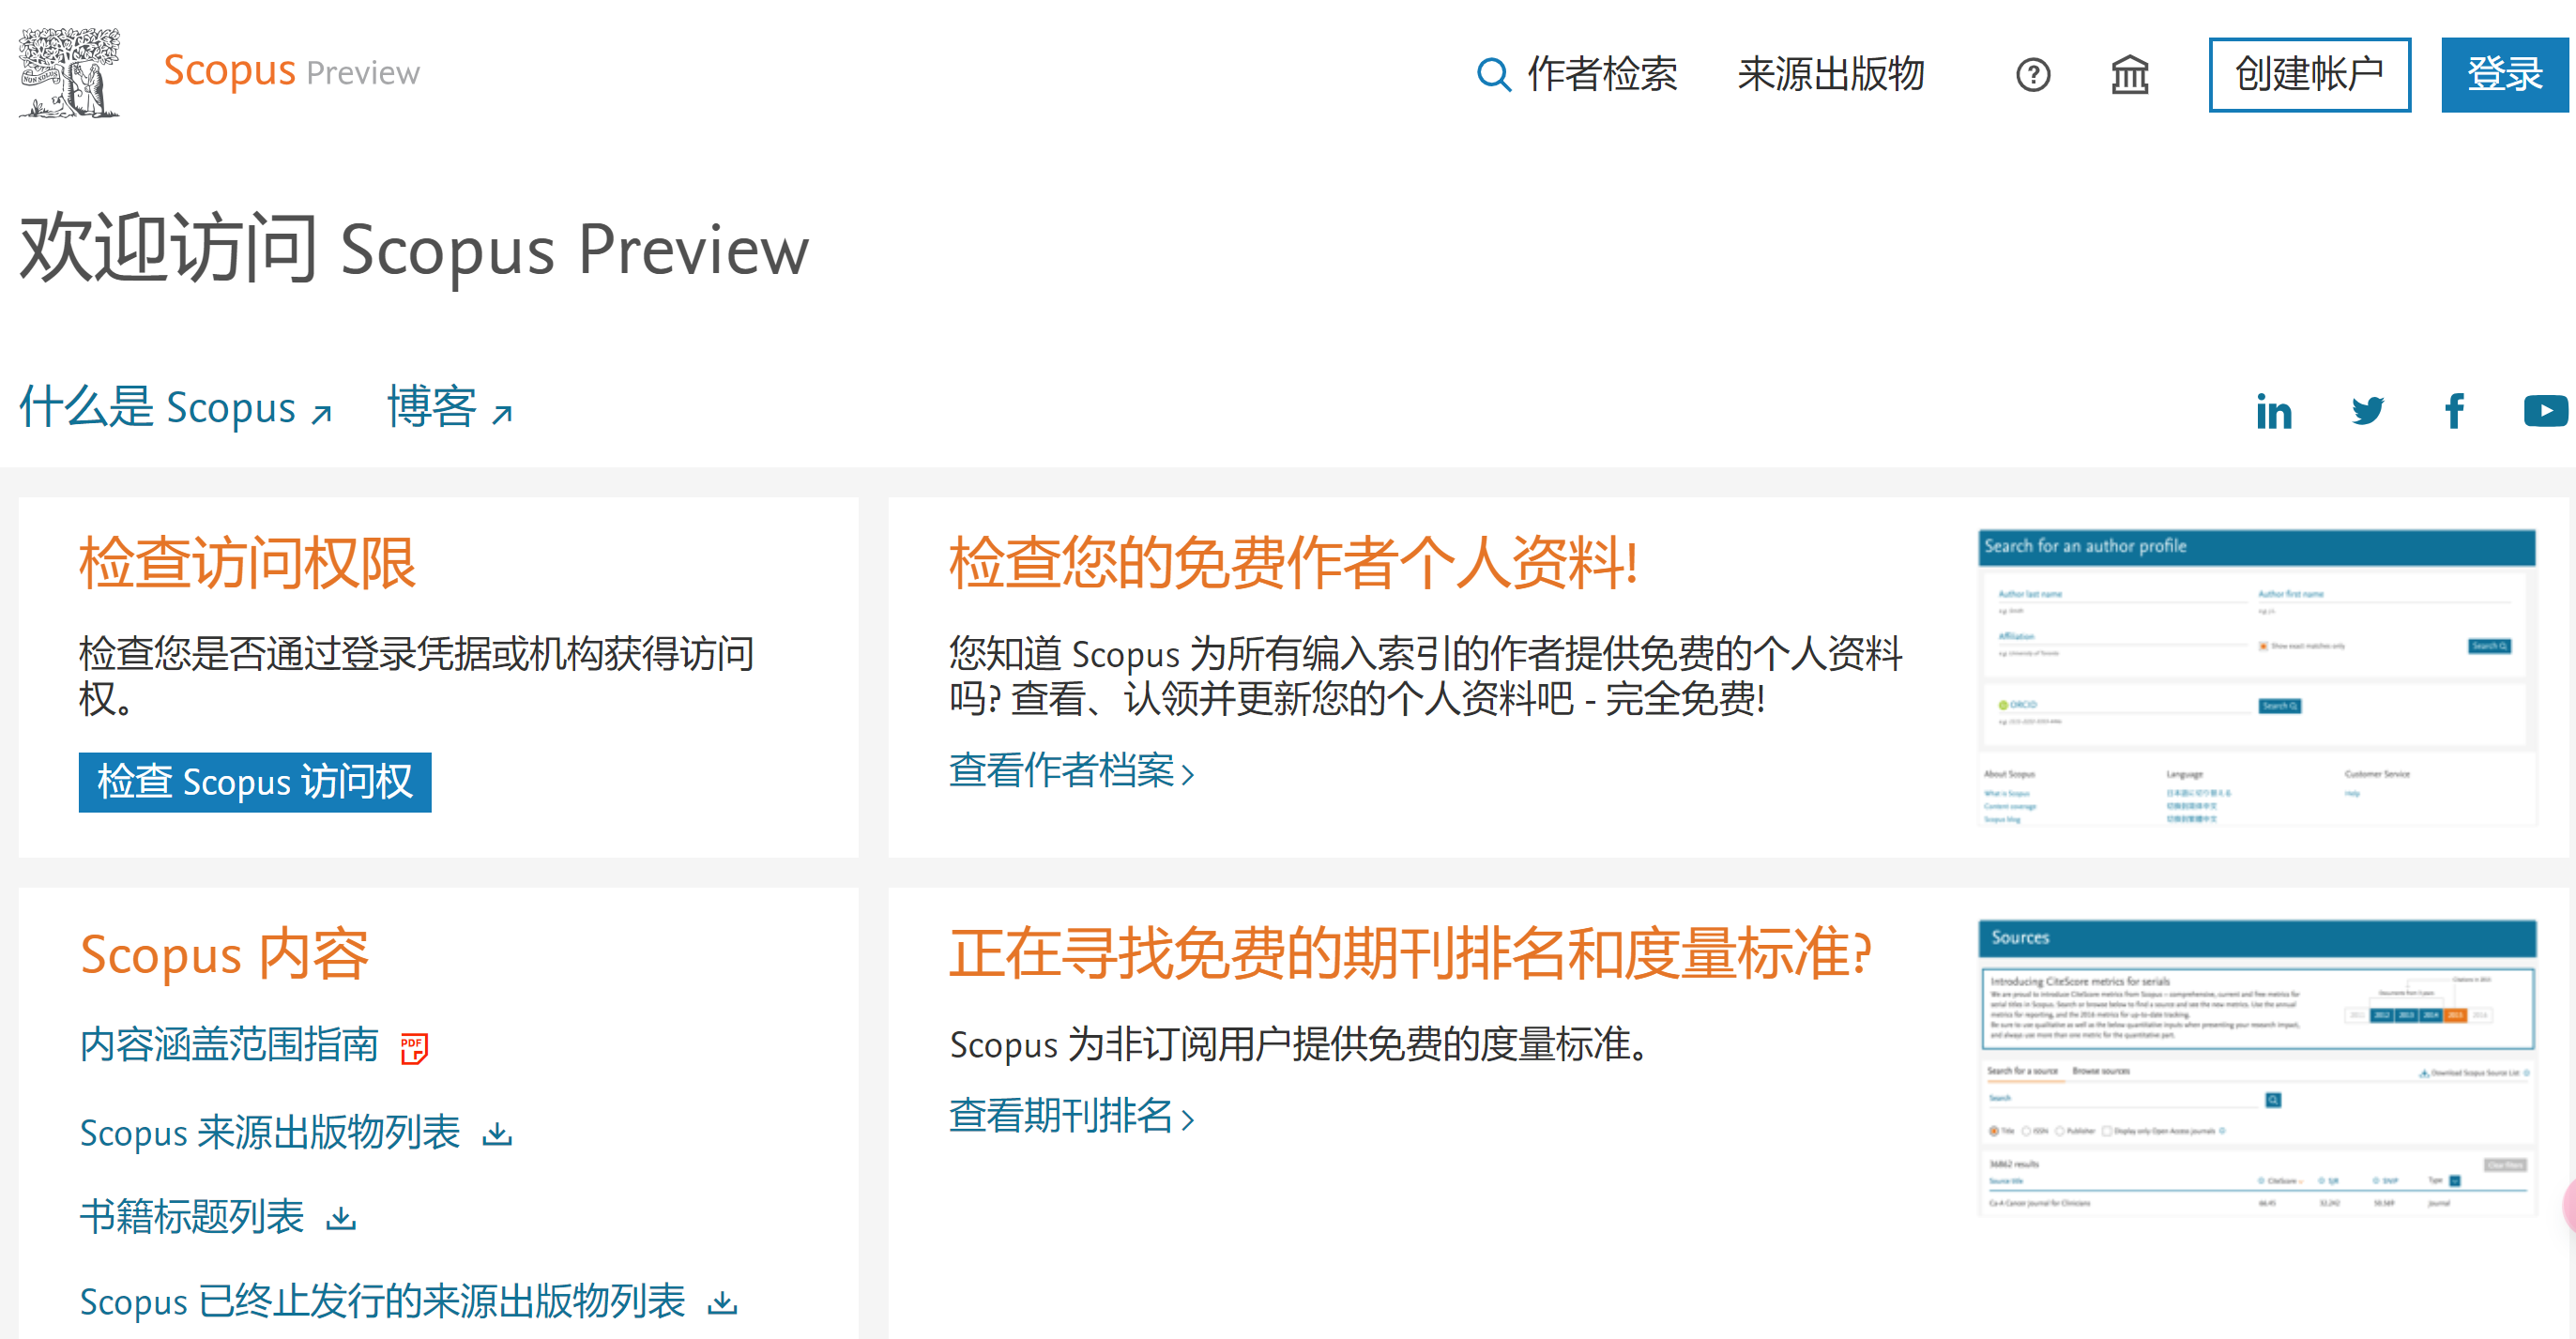
Task: Click the arrow after 什么是 Scopus
Action: [320, 413]
